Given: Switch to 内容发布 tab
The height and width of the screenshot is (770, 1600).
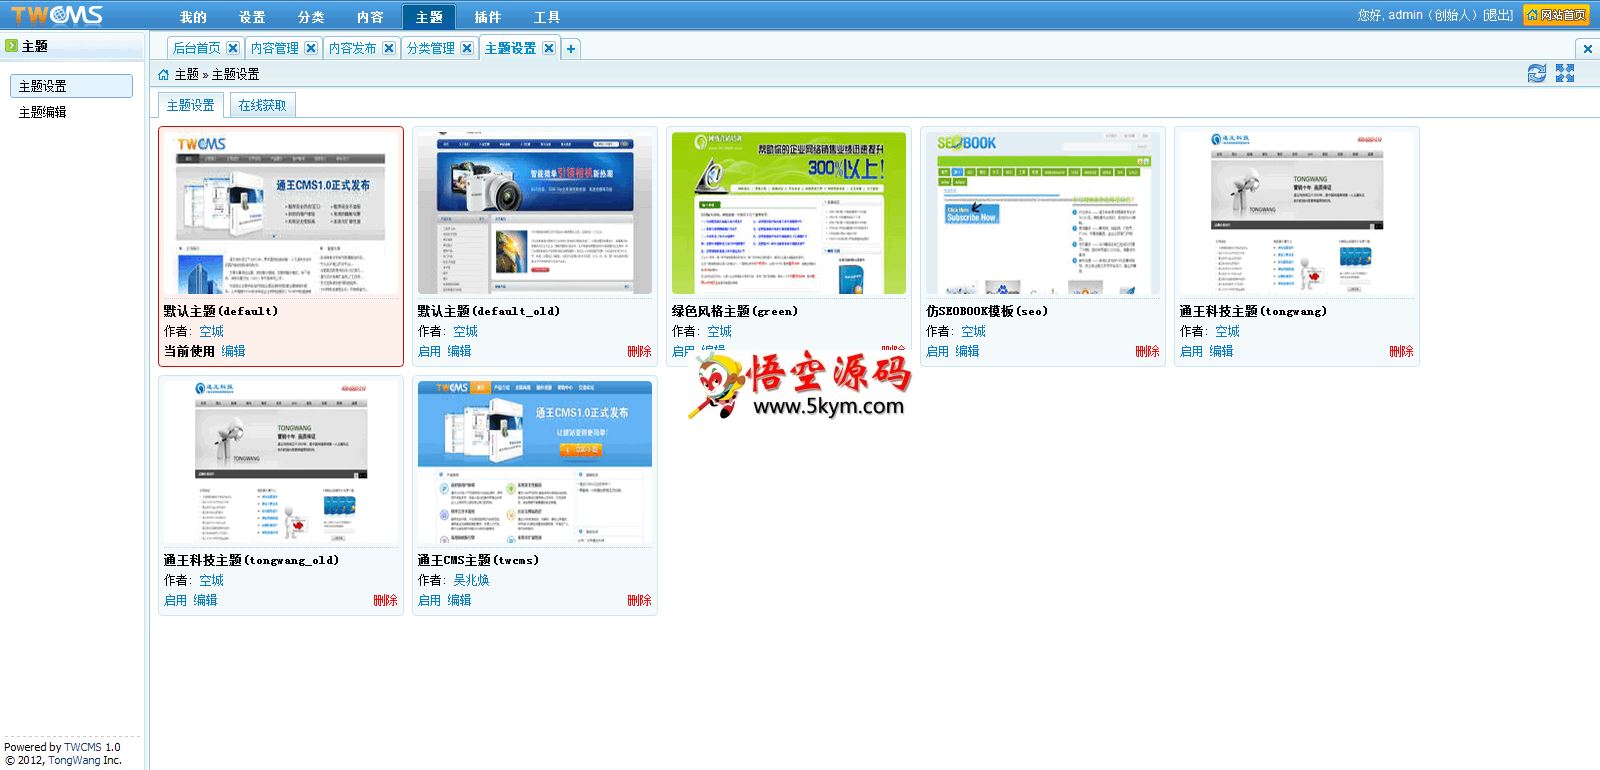Looking at the screenshot, I should pyautogui.click(x=352, y=48).
